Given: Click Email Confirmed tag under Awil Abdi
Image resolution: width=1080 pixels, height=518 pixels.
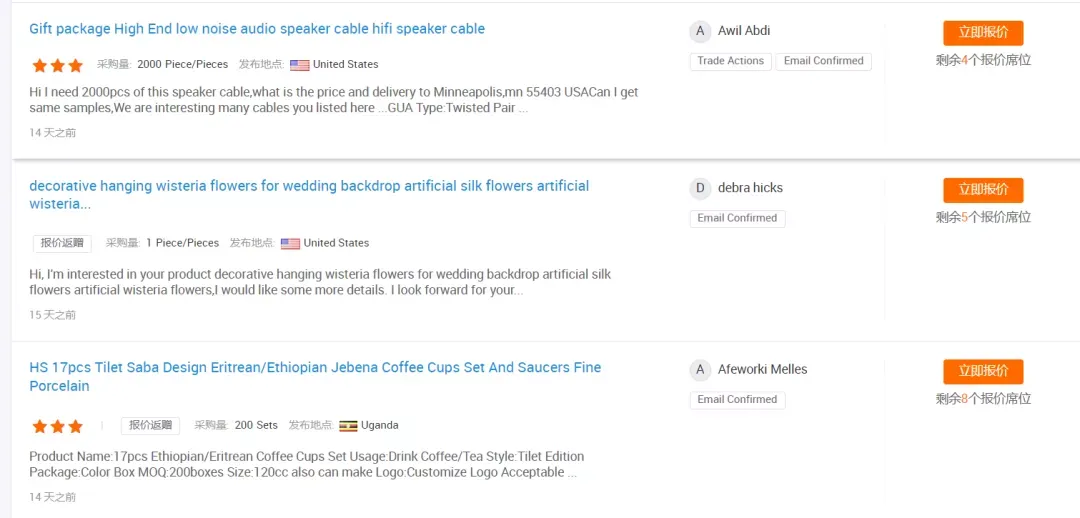Looking at the screenshot, I should click(x=823, y=61).
